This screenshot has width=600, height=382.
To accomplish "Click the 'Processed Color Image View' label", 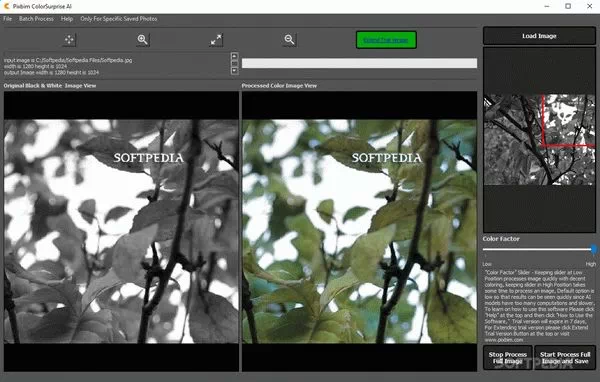I will pyautogui.click(x=279, y=86).
